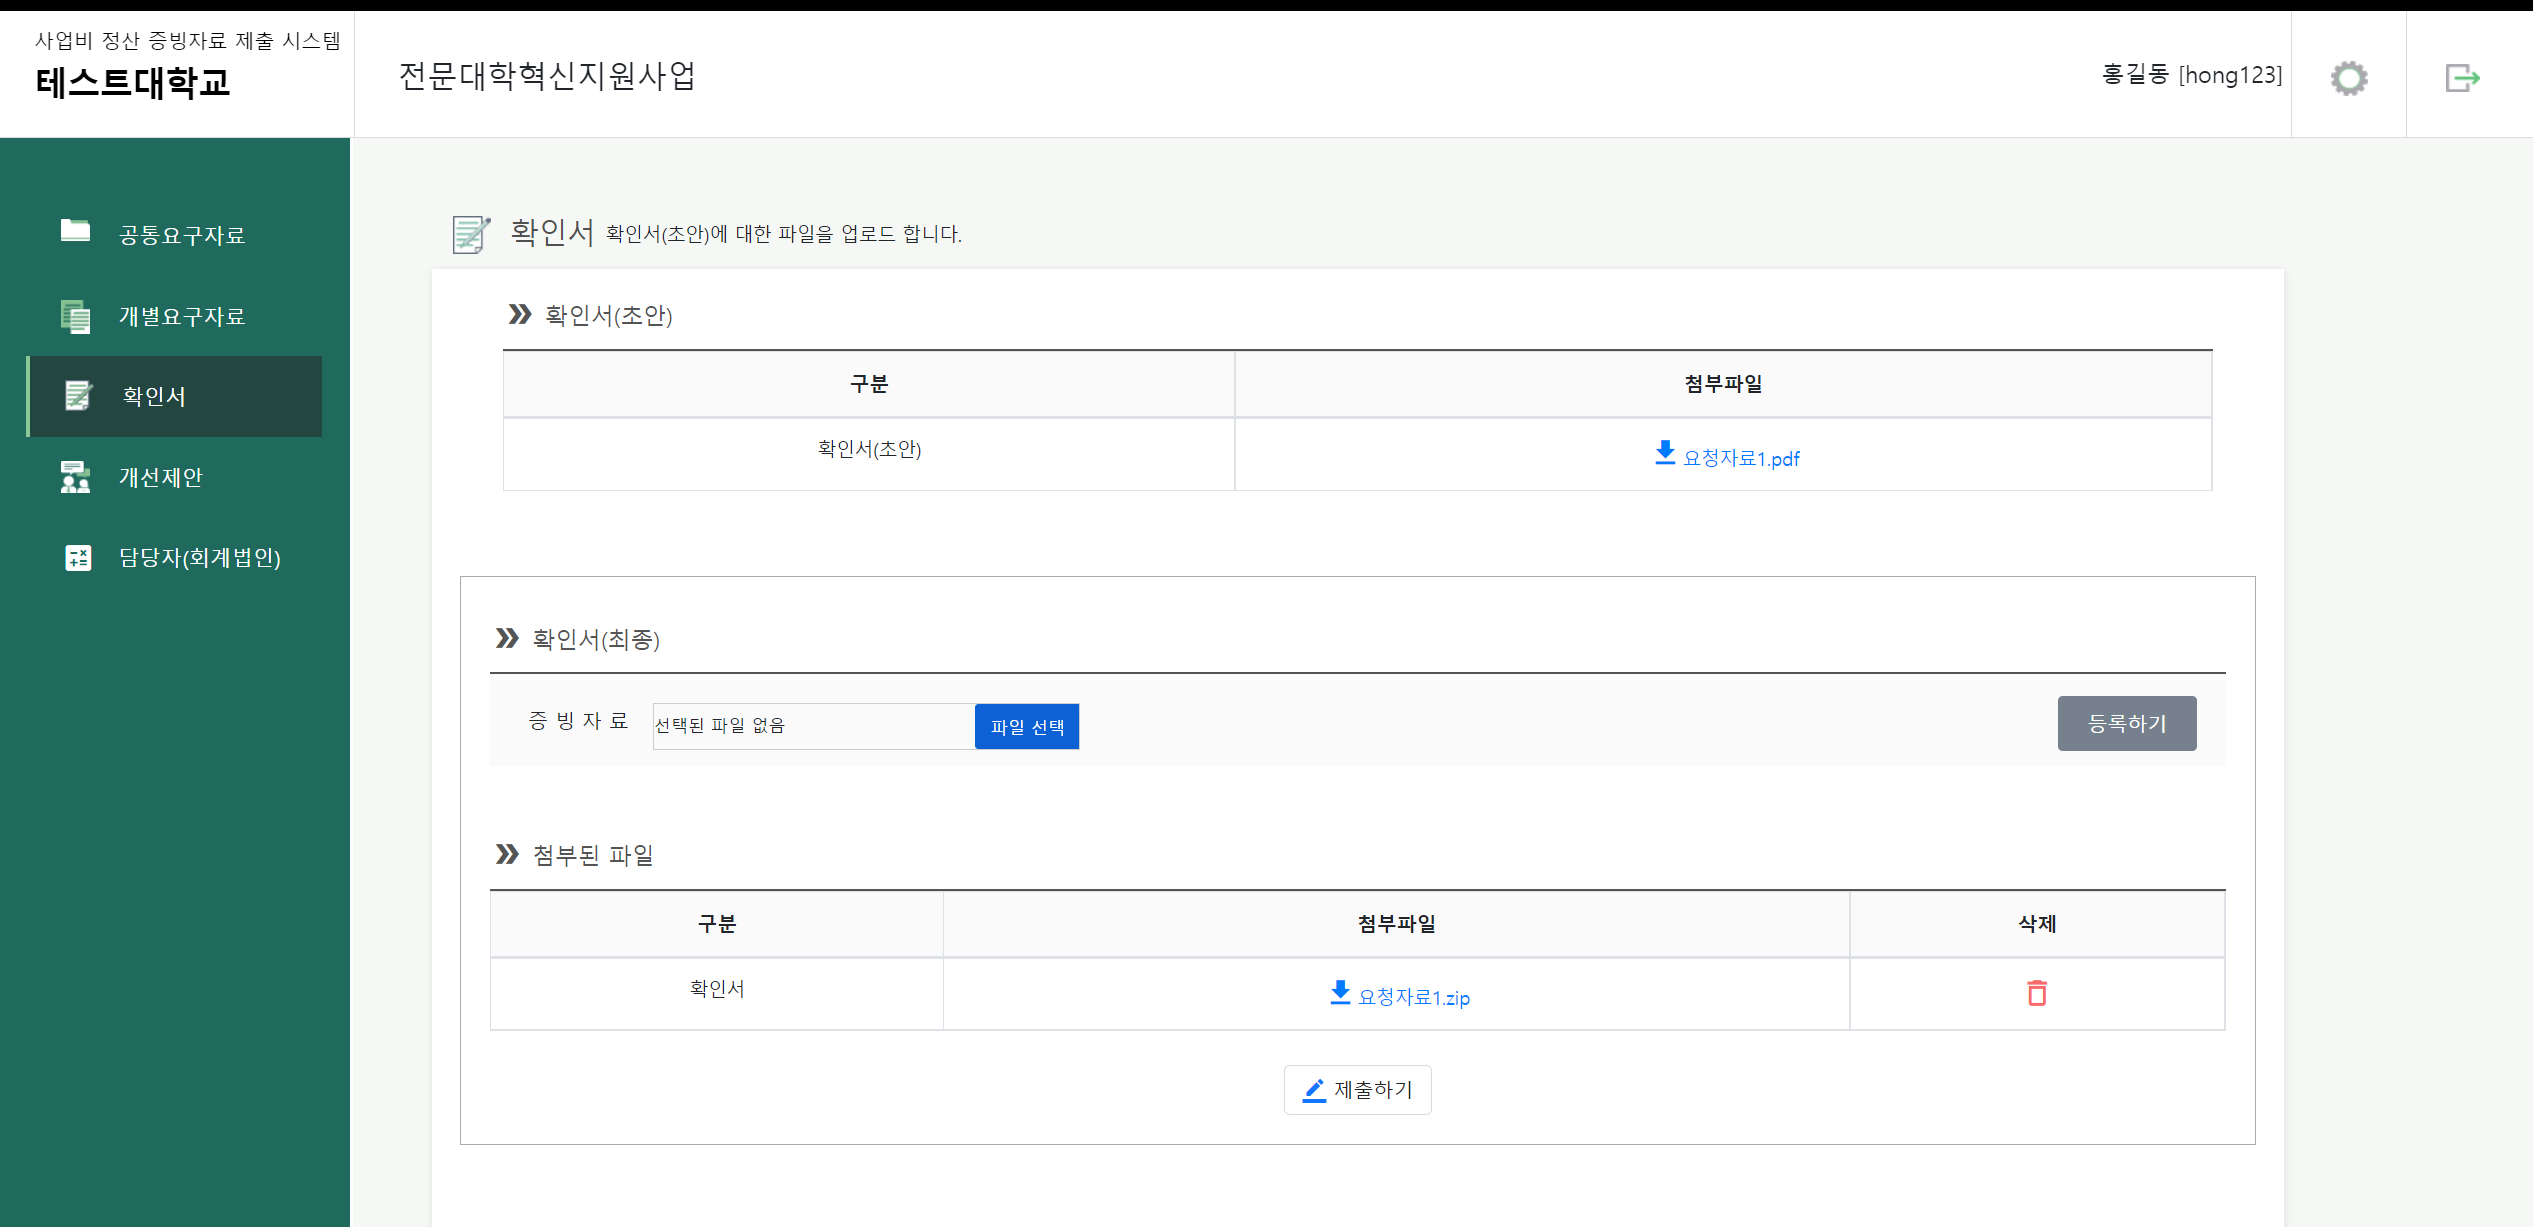Download the 요청자료1.pdf link

(1741, 458)
